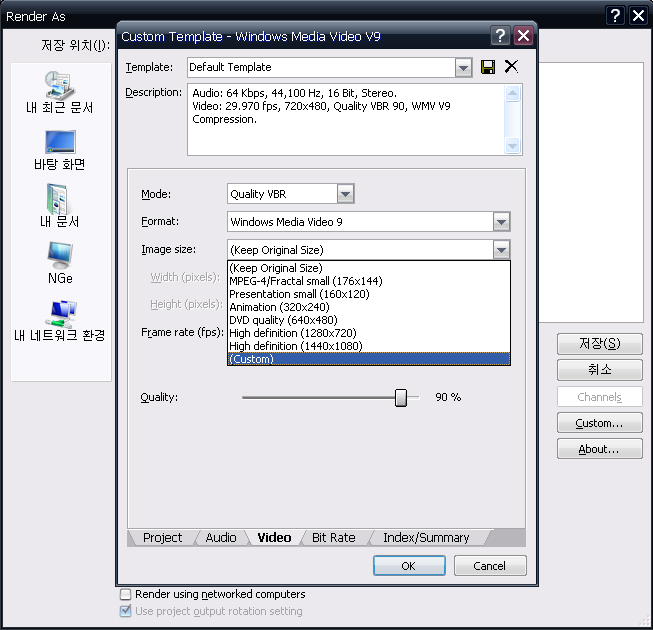This screenshot has height=630, width=653.
Task: Select the (Custom) image size option
Action: pyautogui.click(x=369, y=359)
